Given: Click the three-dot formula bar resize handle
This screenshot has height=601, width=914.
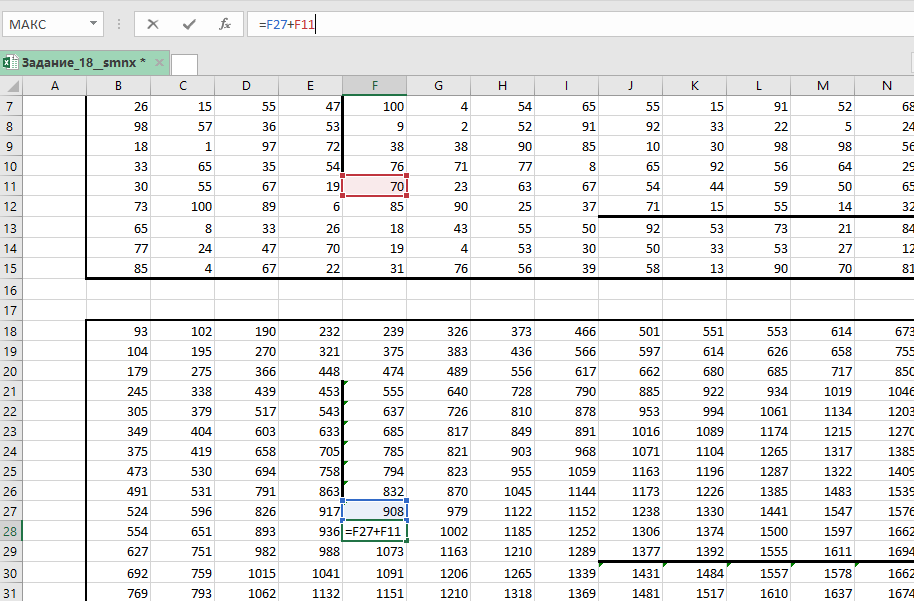Looking at the screenshot, I should click(119, 24).
